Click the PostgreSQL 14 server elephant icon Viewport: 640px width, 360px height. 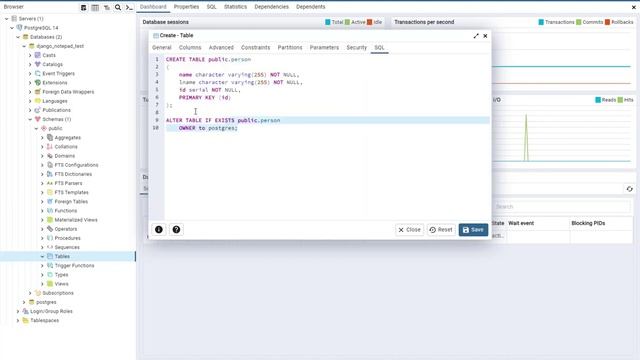pyautogui.click(x=19, y=28)
